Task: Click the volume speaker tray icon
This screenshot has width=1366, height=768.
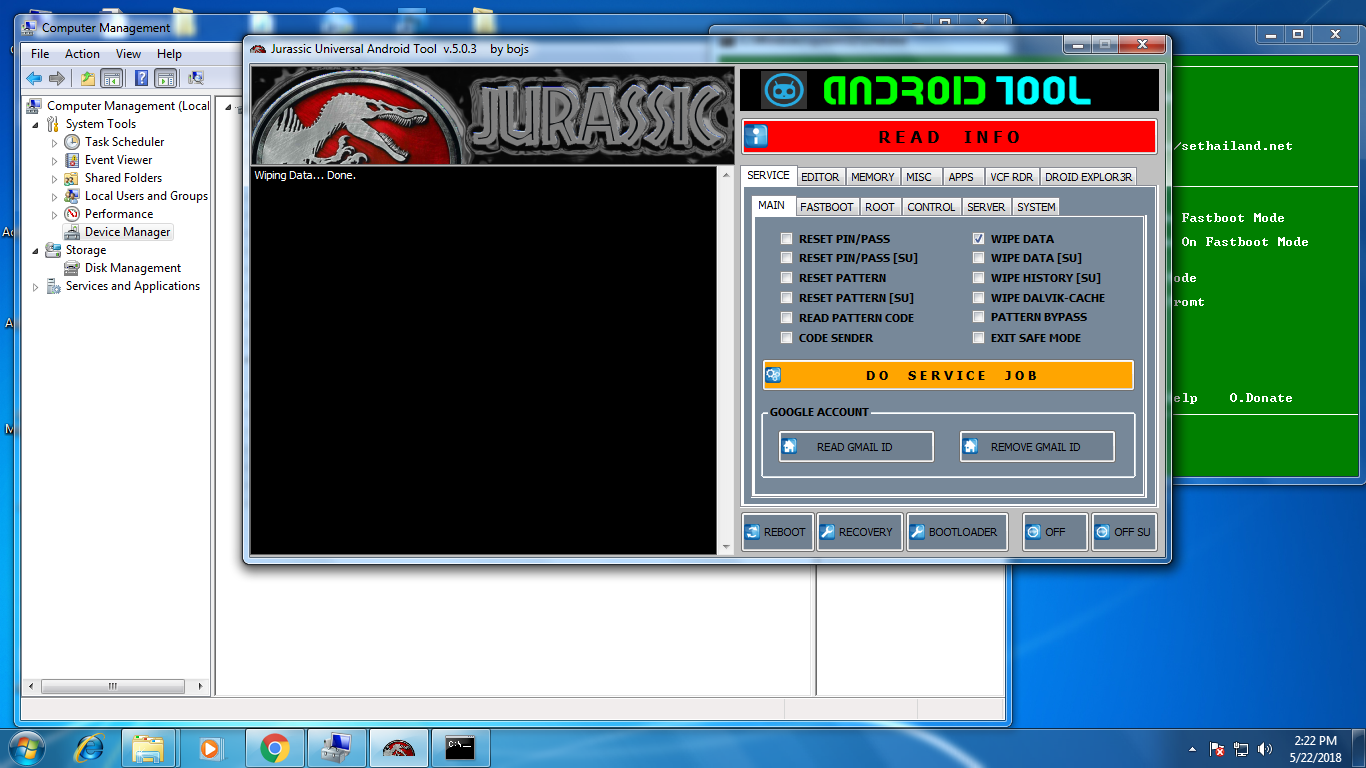Action: point(1265,749)
